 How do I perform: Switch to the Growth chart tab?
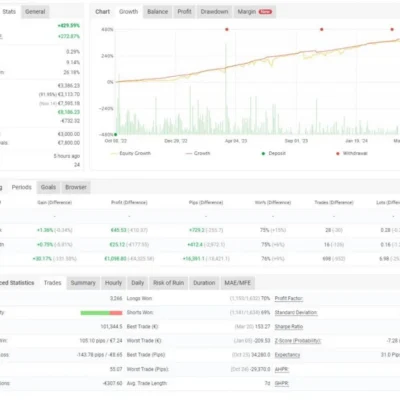tap(128, 12)
